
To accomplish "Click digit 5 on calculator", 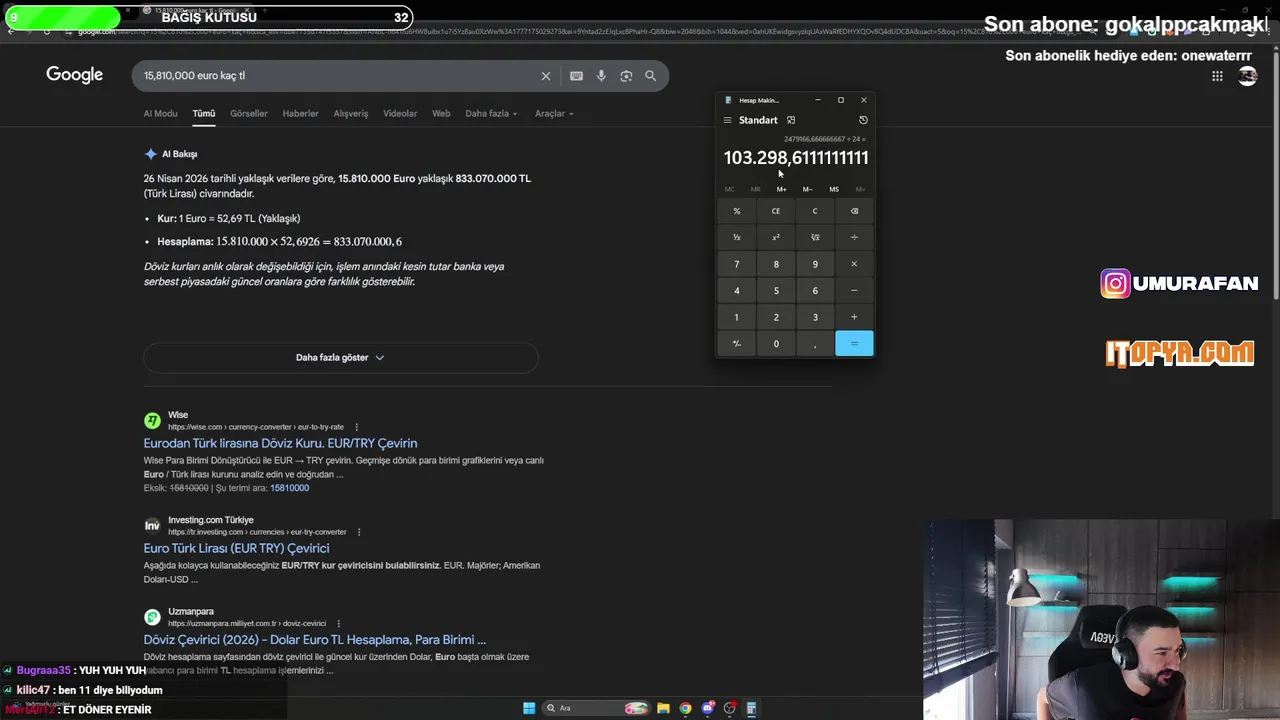I will 776,290.
